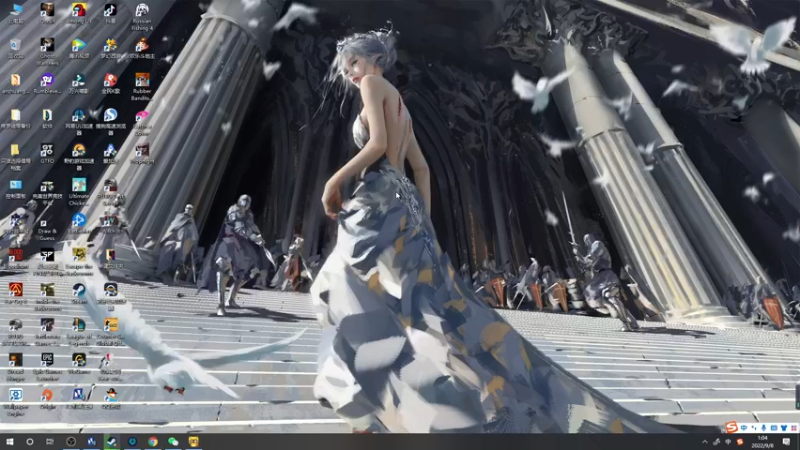Open the Rubber Bandits shortcut
The image size is (800, 450).
coord(142,80)
